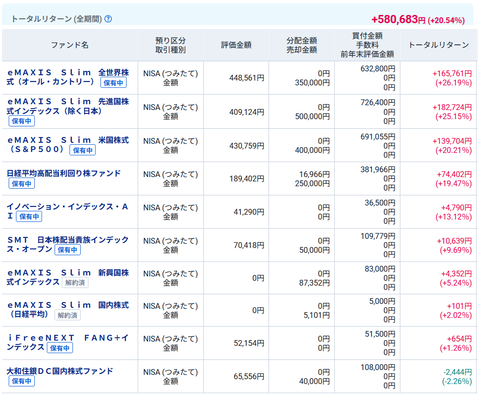Click the 分配金額 売却金額 column header
480x398 pixels.
click(x=301, y=45)
